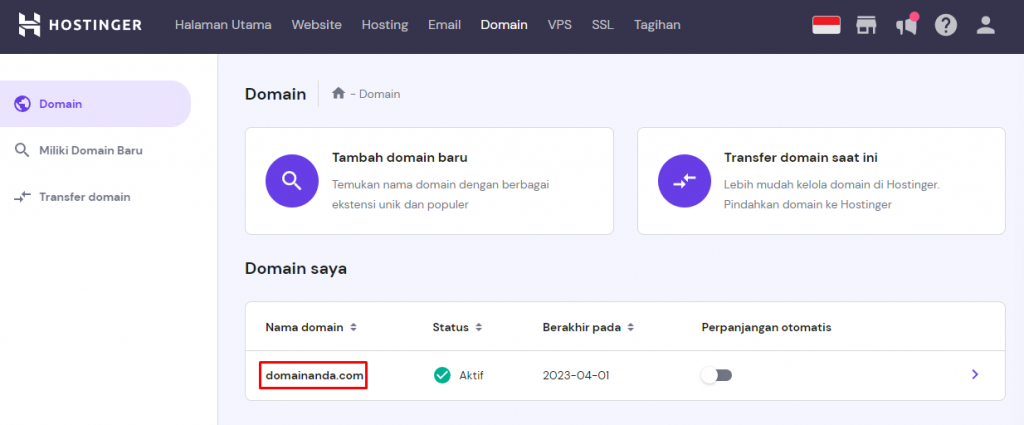This screenshot has width=1024, height=425.
Task: Open the Indonesian flag language selector
Action: pyautogui.click(x=826, y=25)
